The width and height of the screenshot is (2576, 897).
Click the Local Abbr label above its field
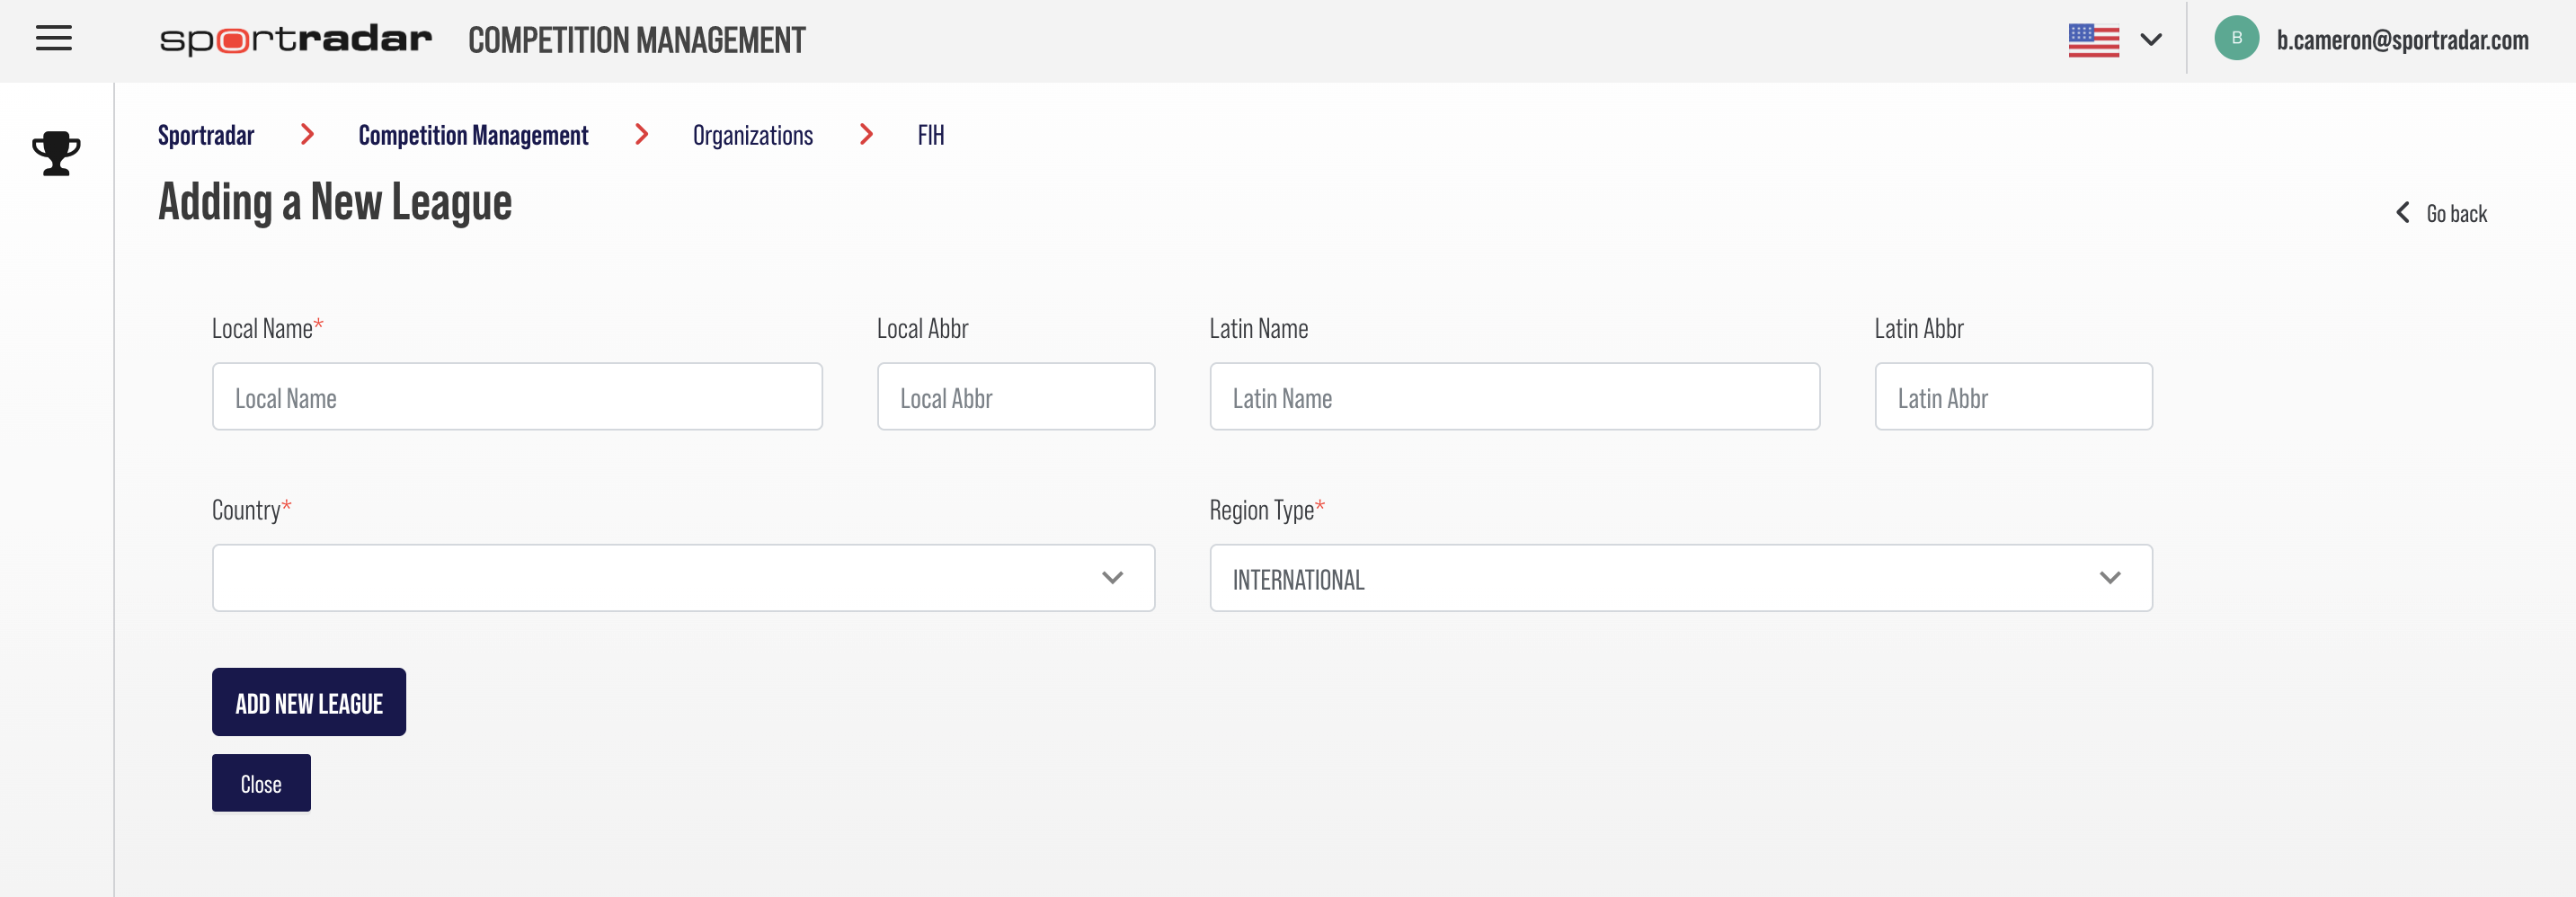coord(922,329)
